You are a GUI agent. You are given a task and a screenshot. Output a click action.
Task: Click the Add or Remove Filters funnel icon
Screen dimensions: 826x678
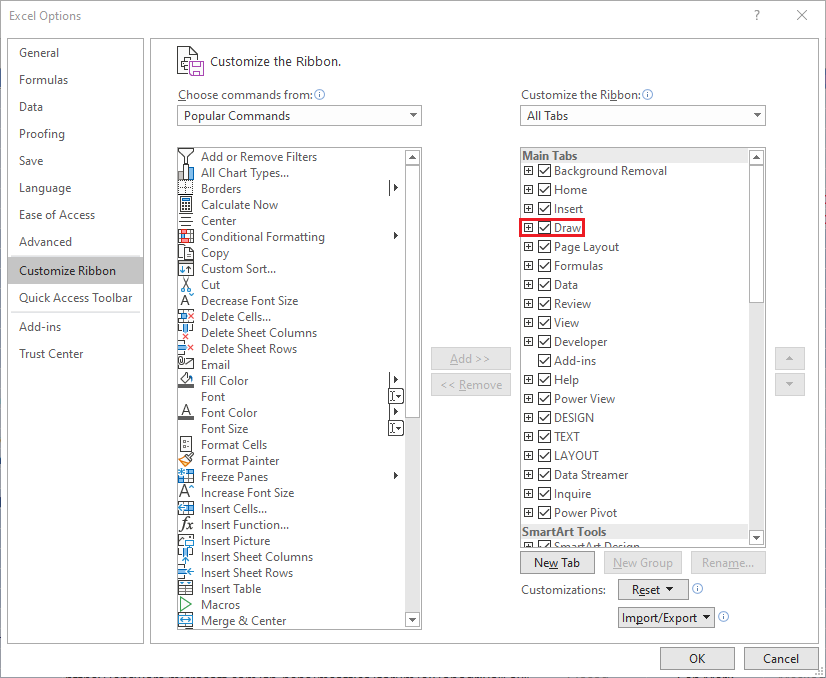185,156
